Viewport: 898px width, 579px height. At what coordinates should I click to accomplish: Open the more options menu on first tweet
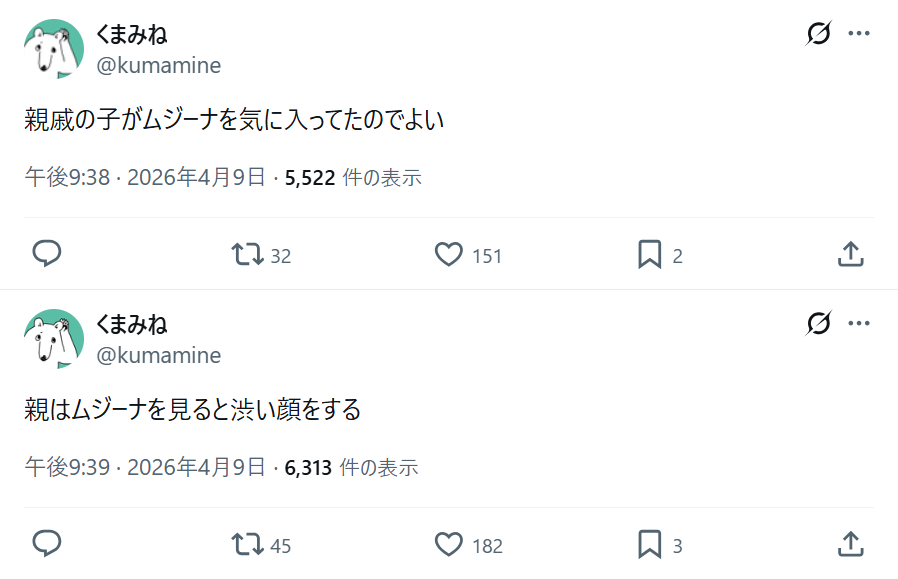click(859, 34)
